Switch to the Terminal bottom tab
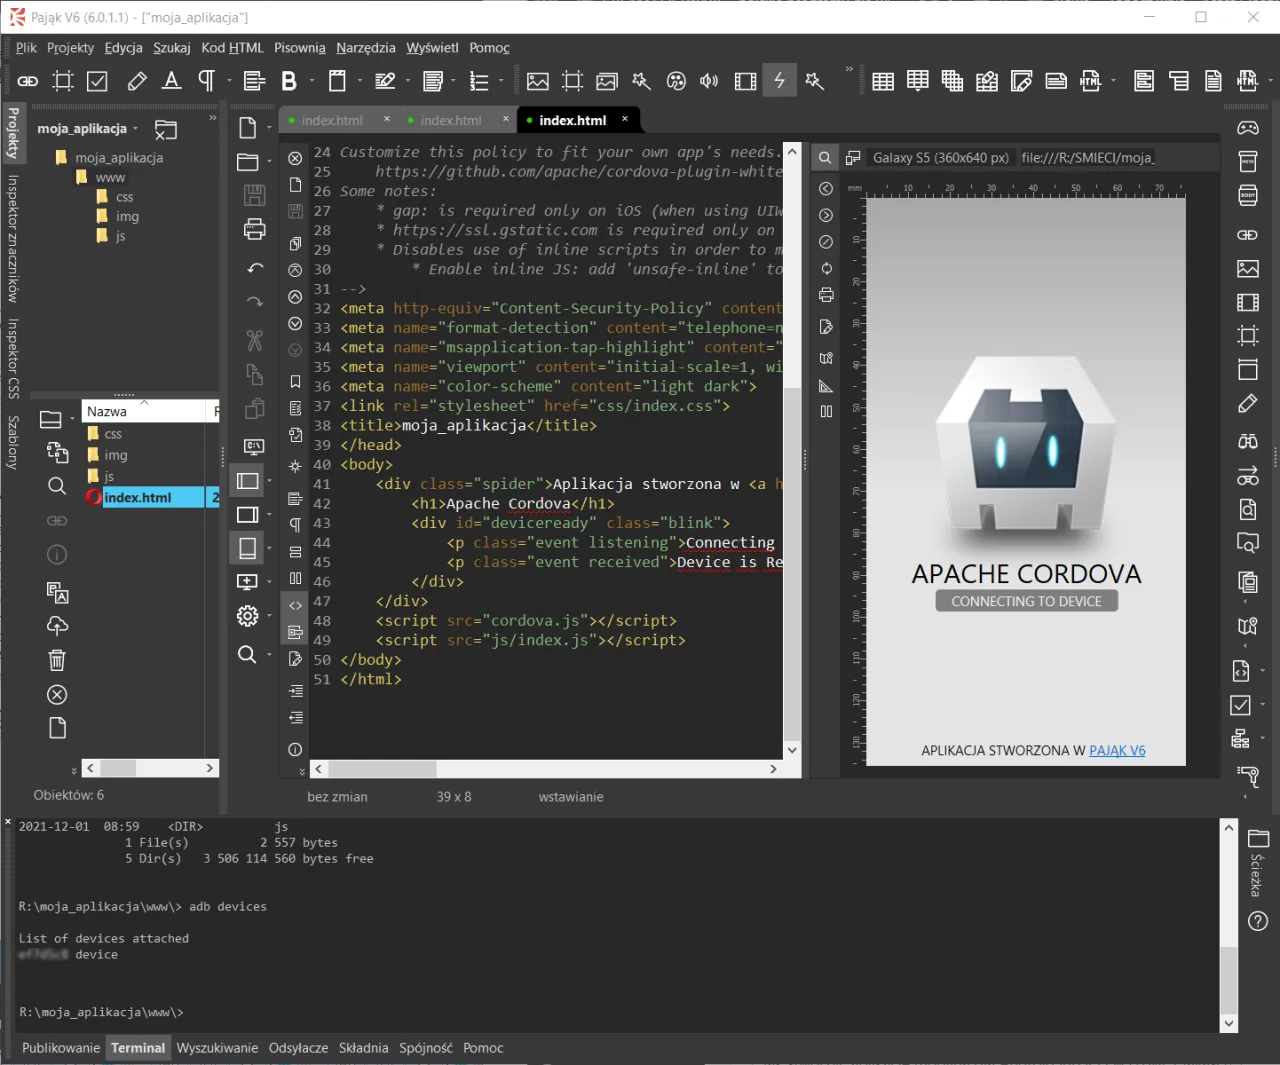1280x1065 pixels. [x=138, y=1048]
